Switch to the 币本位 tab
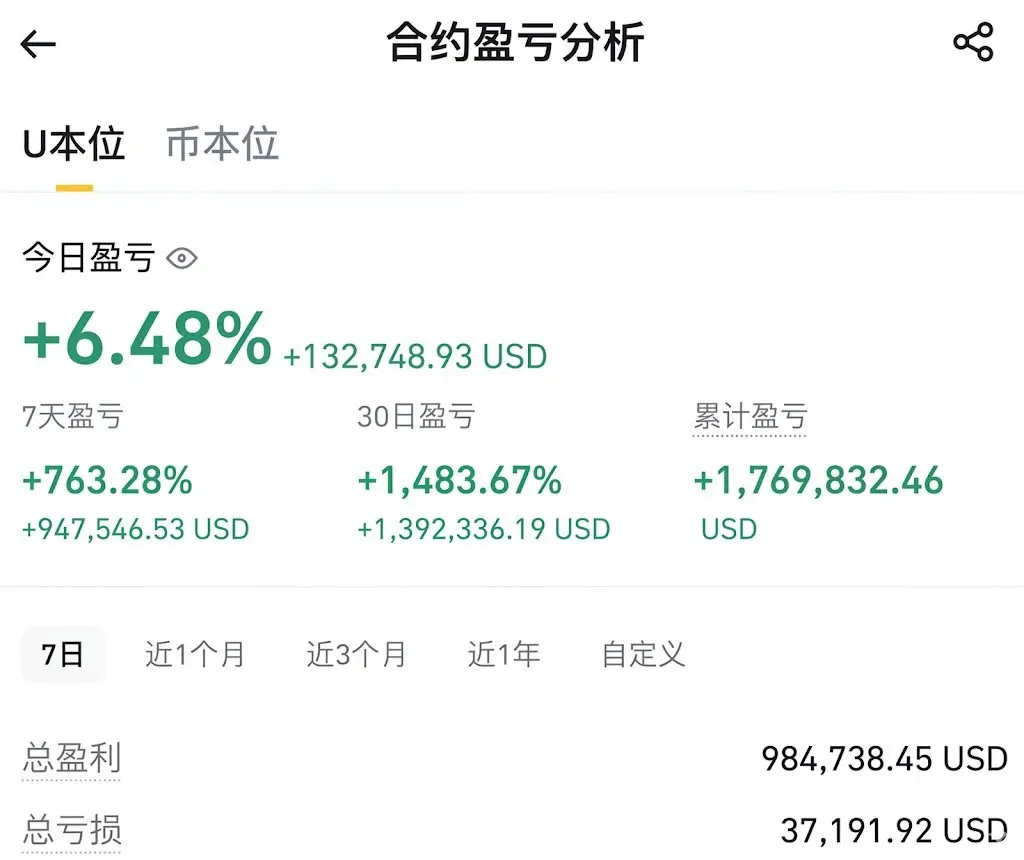The image size is (1024, 860). [223, 144]
